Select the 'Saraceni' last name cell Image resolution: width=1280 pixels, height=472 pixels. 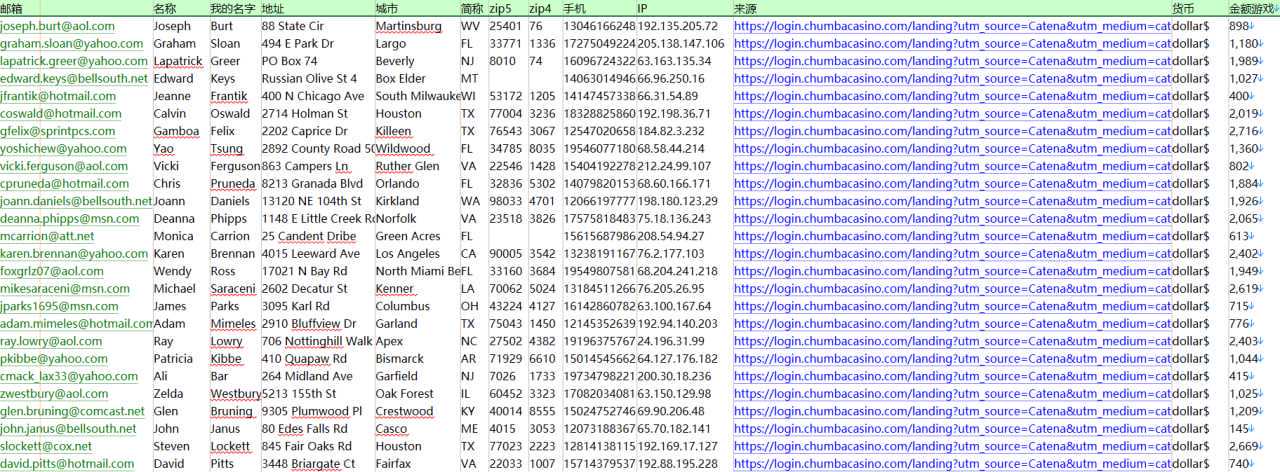233,289
